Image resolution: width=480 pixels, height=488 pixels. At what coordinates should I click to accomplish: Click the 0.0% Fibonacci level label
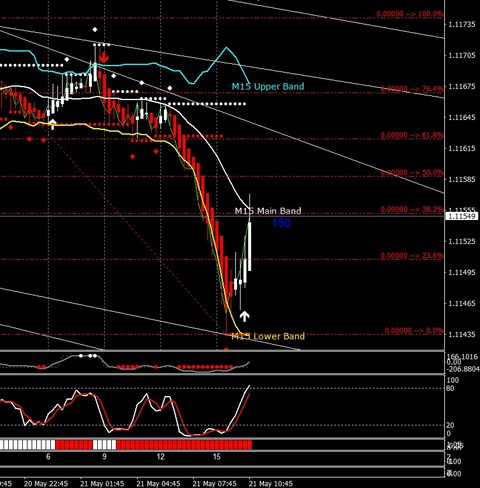(414, 331)
